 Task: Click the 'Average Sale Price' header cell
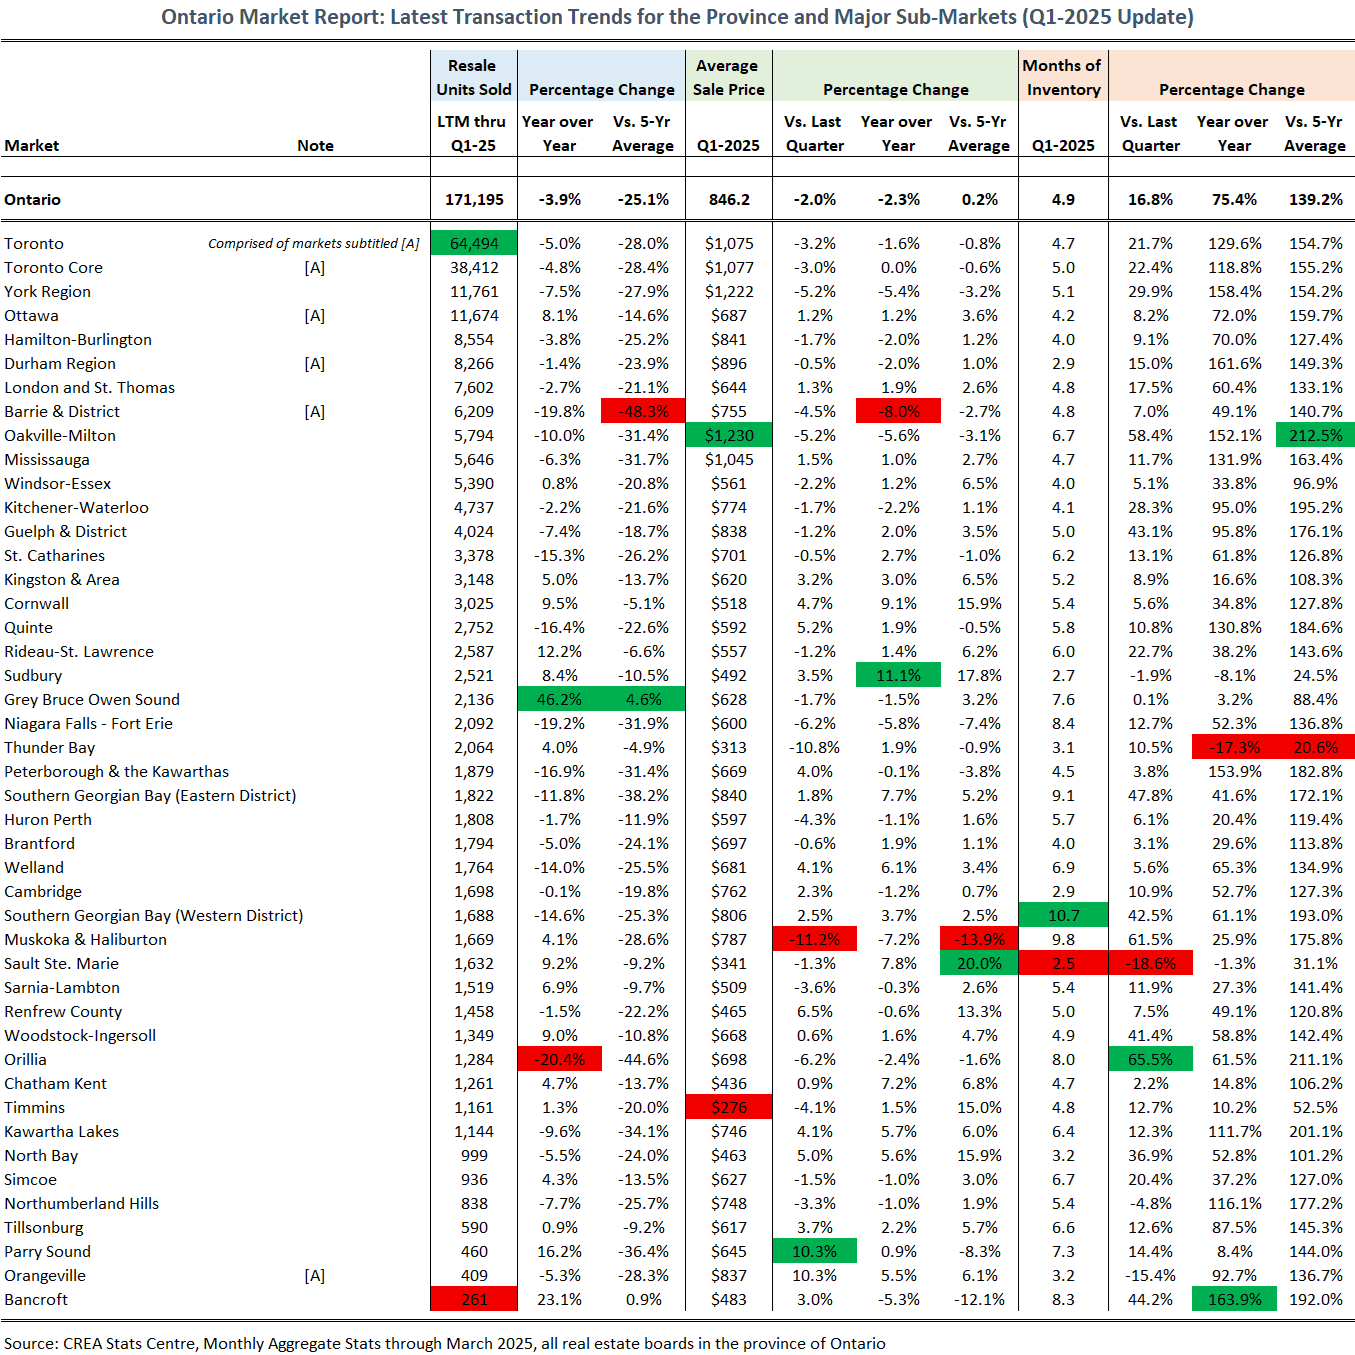(729, 78)
